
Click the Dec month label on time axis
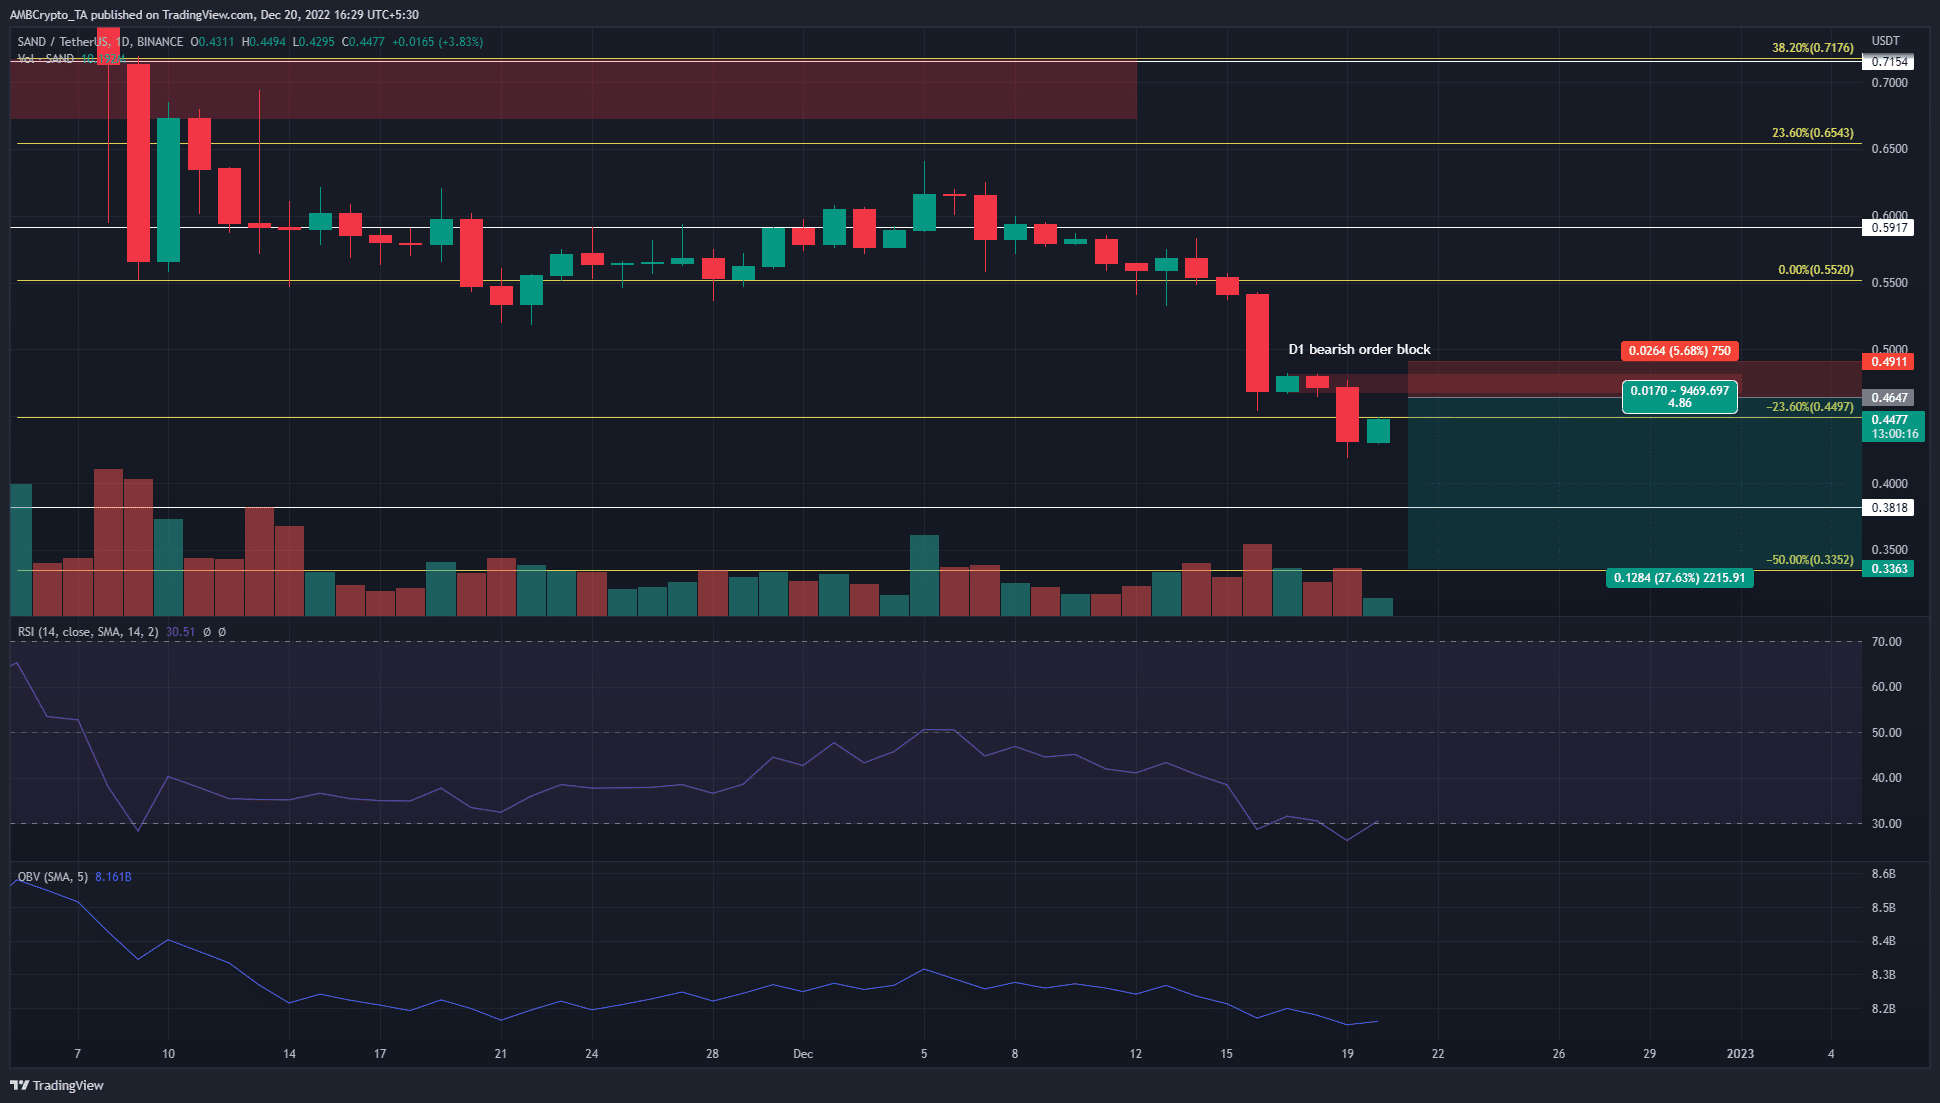pyautogui.click(x=803, y=1054)
